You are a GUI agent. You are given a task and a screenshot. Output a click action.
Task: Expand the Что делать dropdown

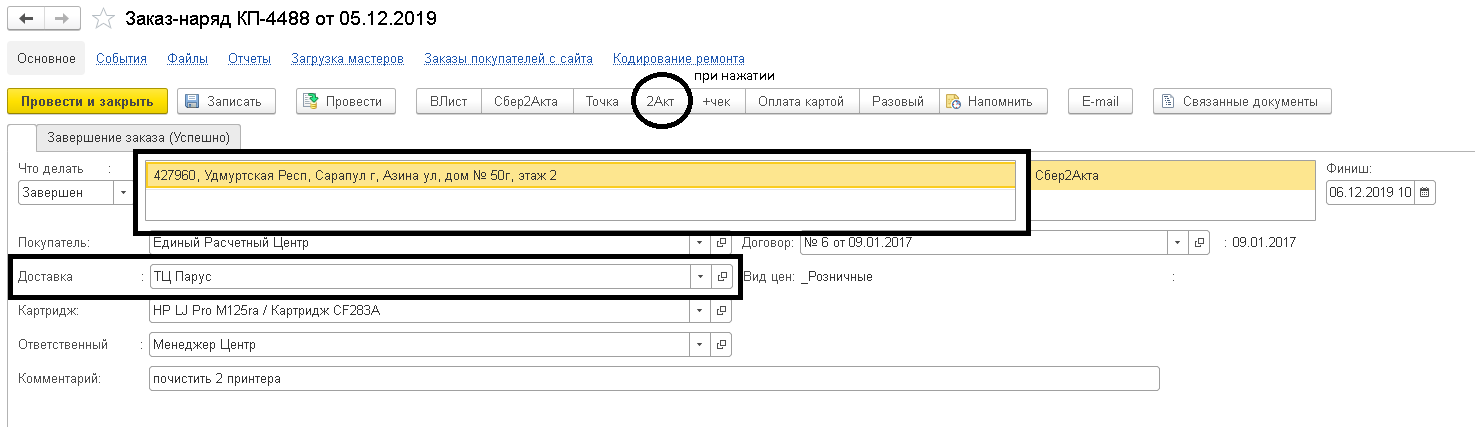pyautogui.click(x=124, y=193)
